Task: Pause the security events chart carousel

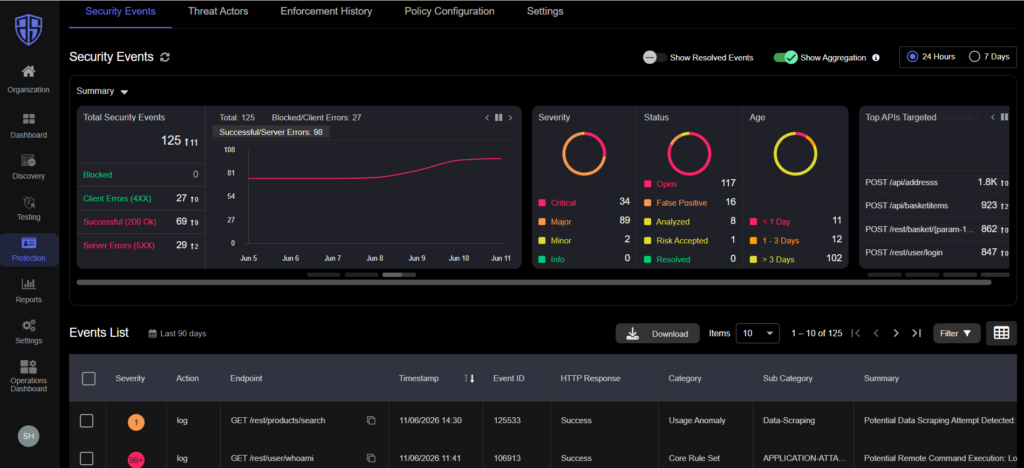Action: (498, 117)
